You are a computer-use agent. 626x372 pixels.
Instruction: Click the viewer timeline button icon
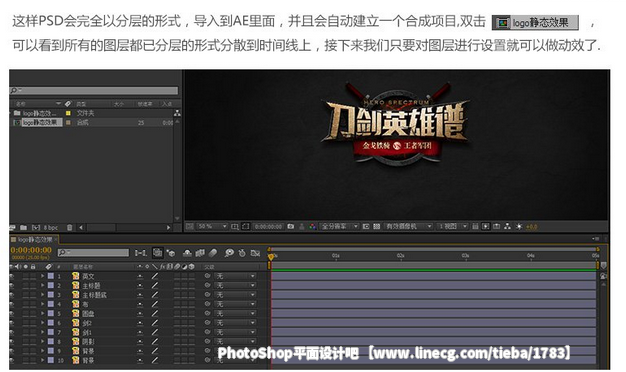coord(496,226)
